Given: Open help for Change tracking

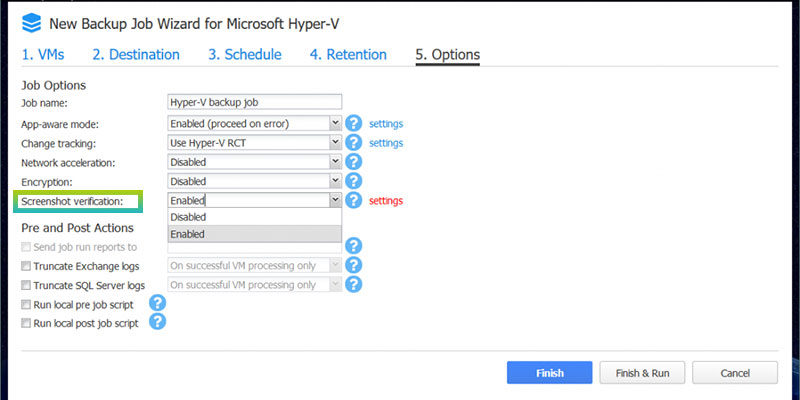Looking at the screenshot, I should pos(353,143).
